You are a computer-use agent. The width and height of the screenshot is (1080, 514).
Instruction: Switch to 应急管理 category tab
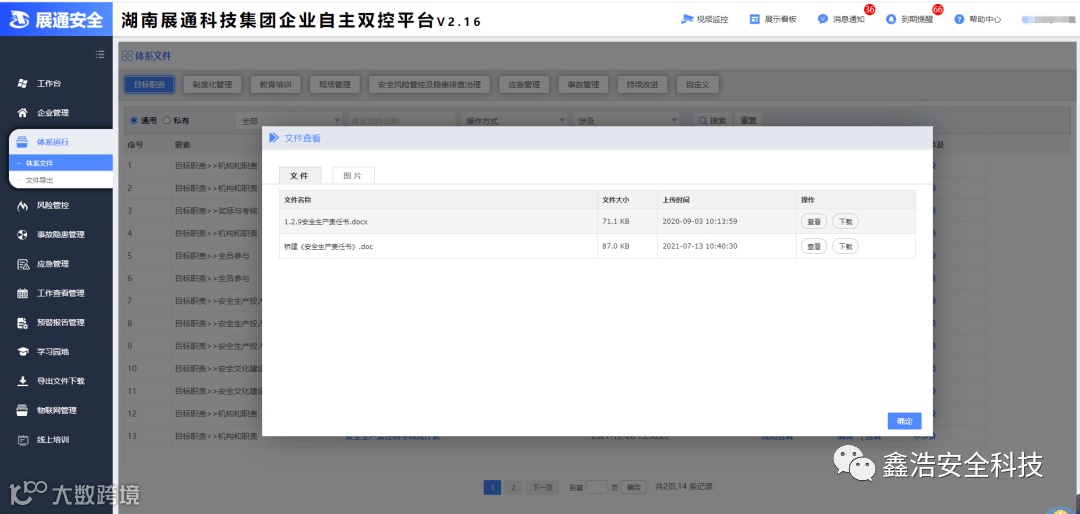[x=523, y=85]
